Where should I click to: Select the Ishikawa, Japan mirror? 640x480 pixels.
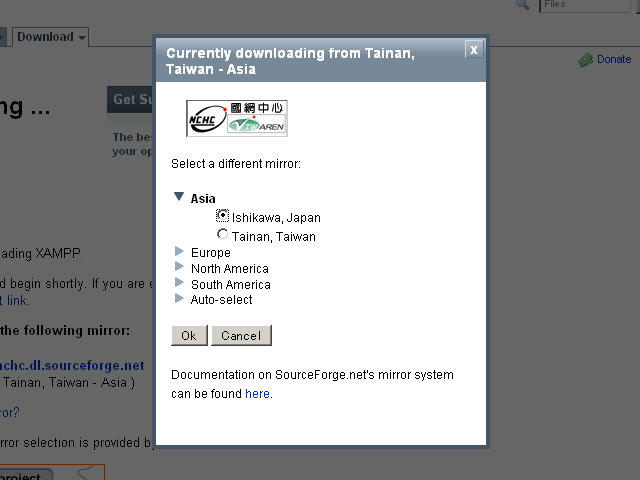tap(222, 215)
